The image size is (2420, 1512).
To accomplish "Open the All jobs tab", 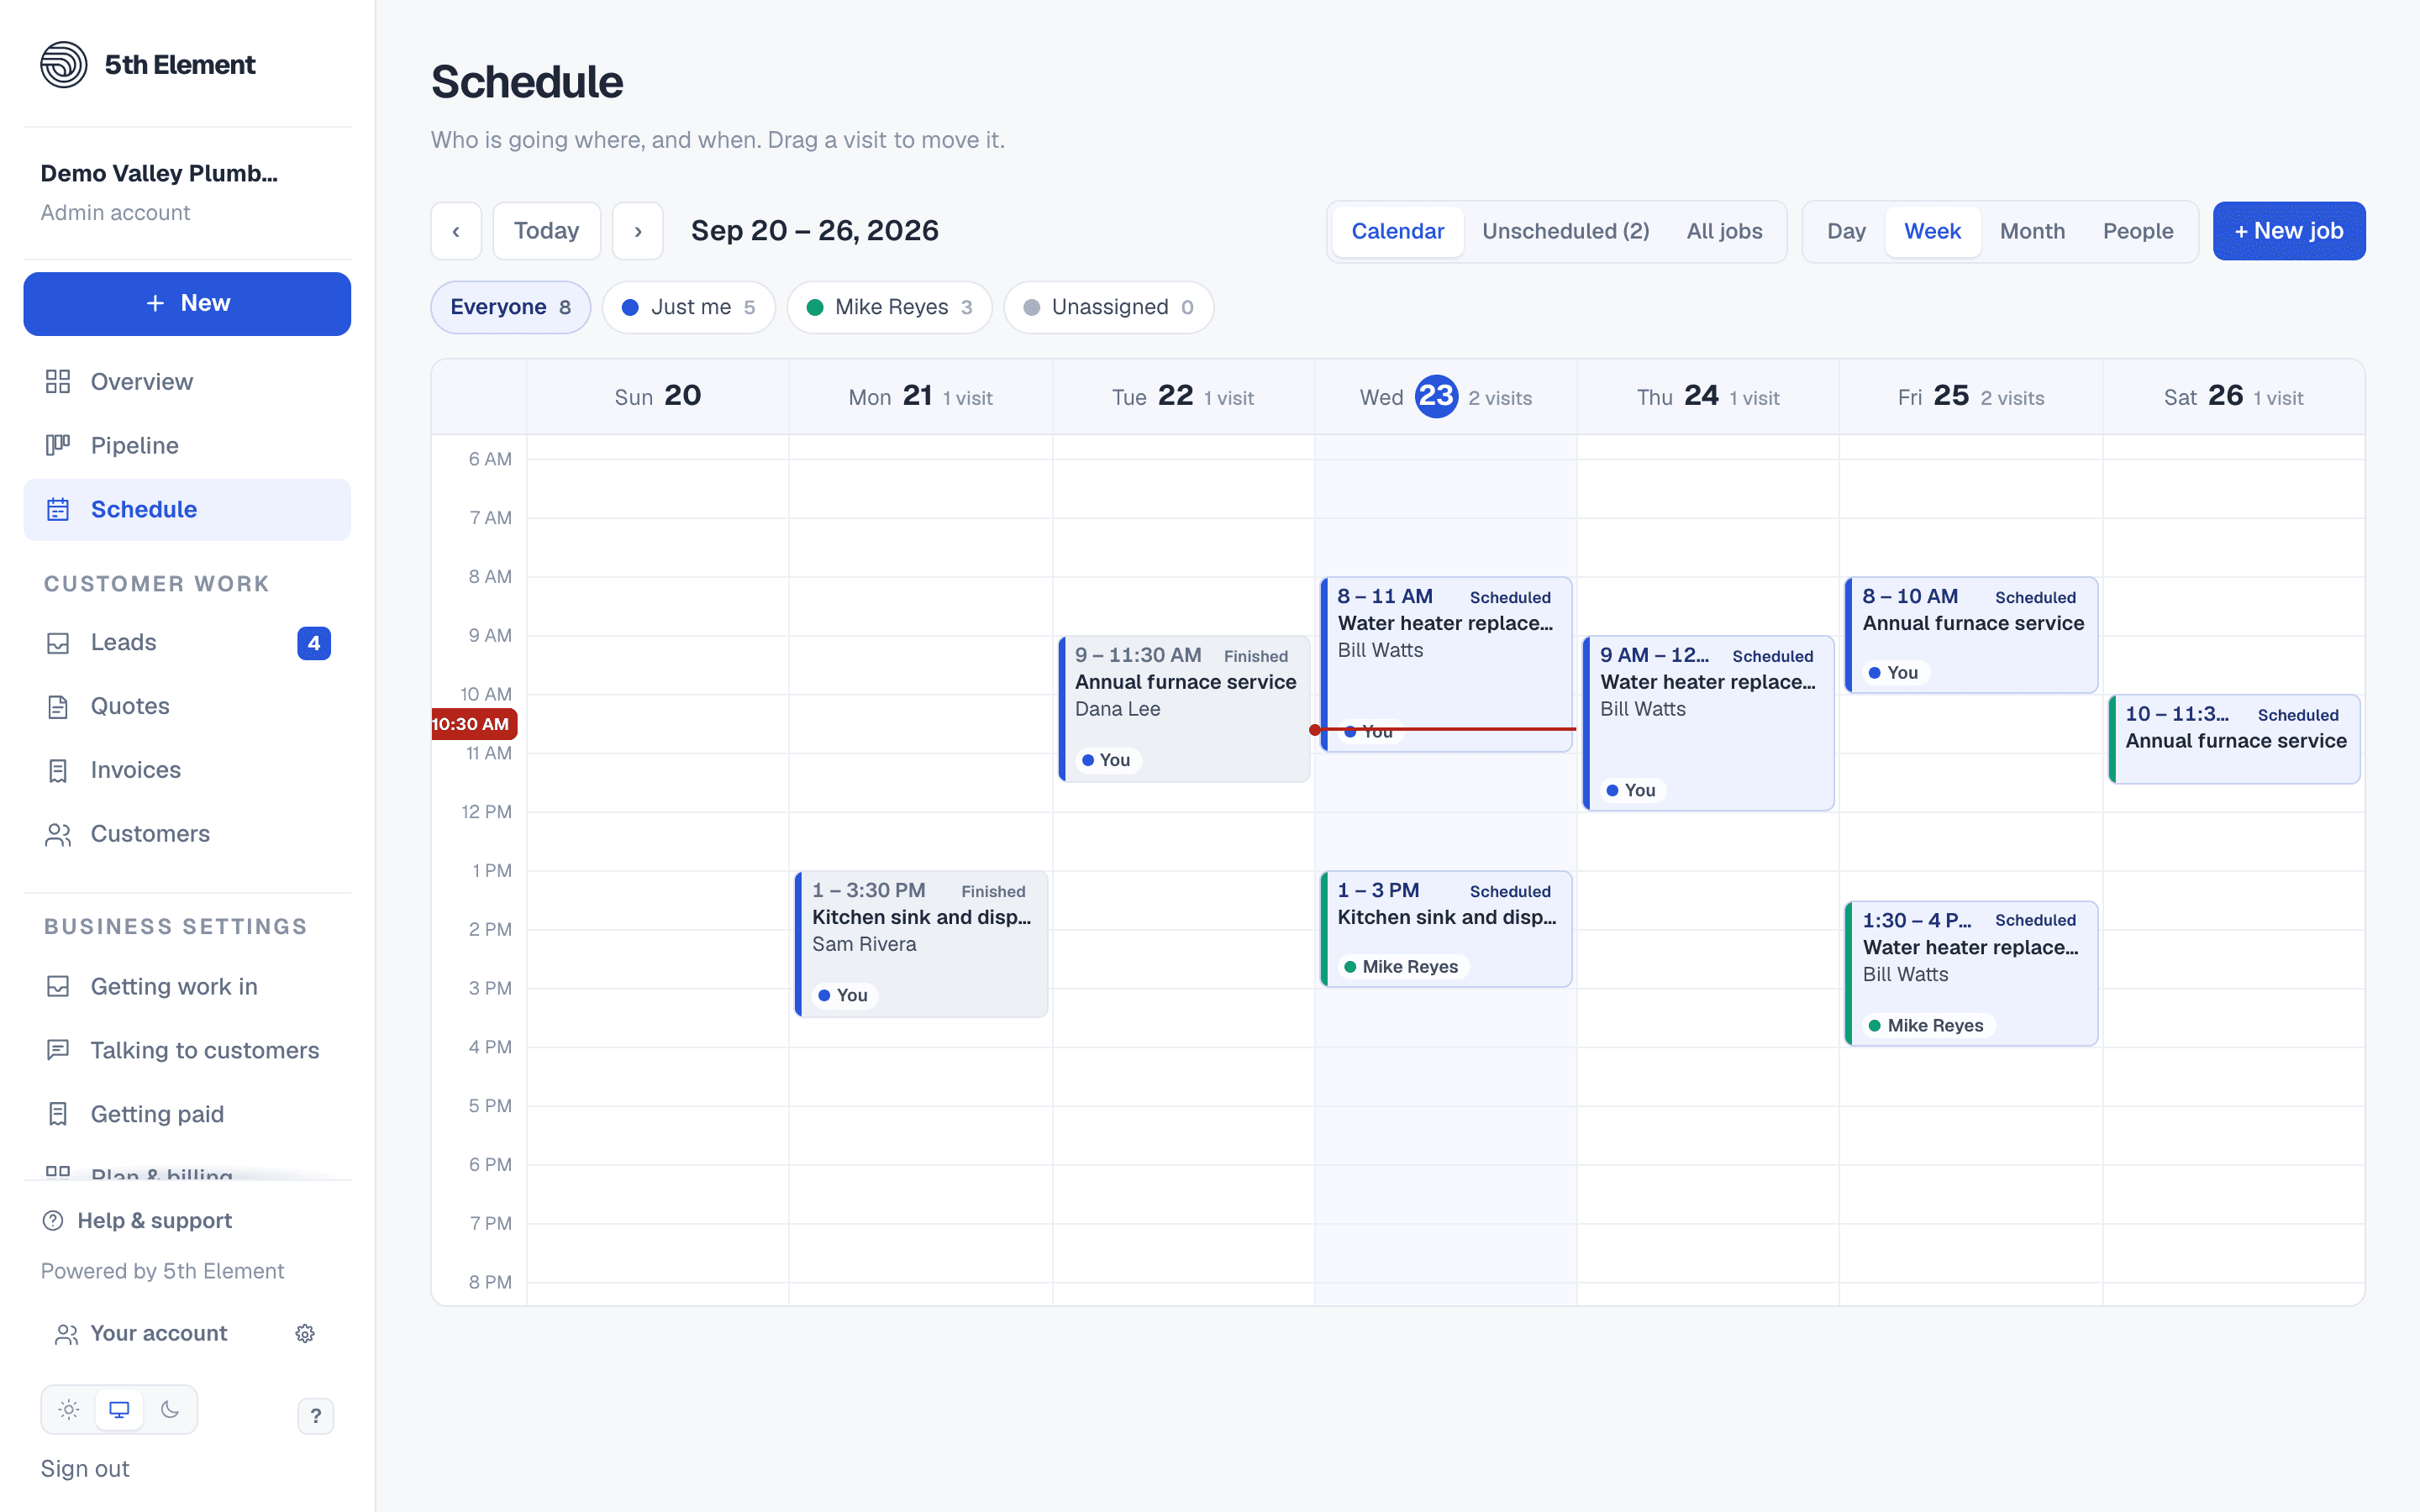I will (x=1724, y=231).
